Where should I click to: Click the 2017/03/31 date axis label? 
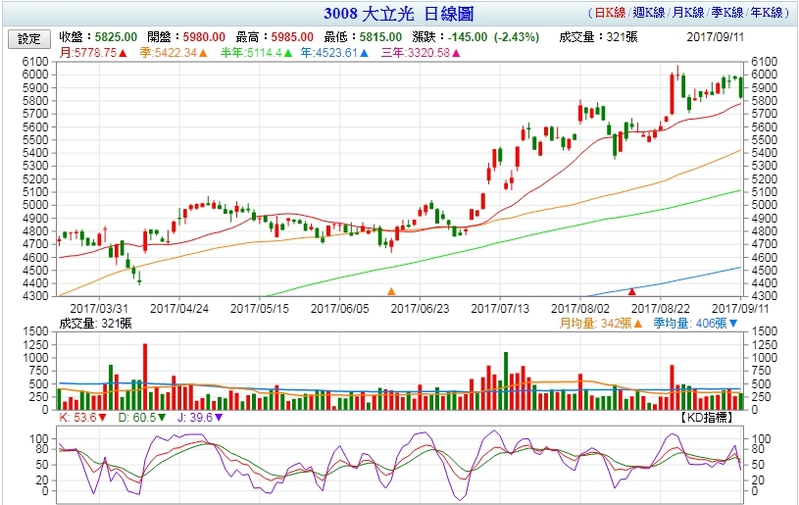(x=99, y=309)
